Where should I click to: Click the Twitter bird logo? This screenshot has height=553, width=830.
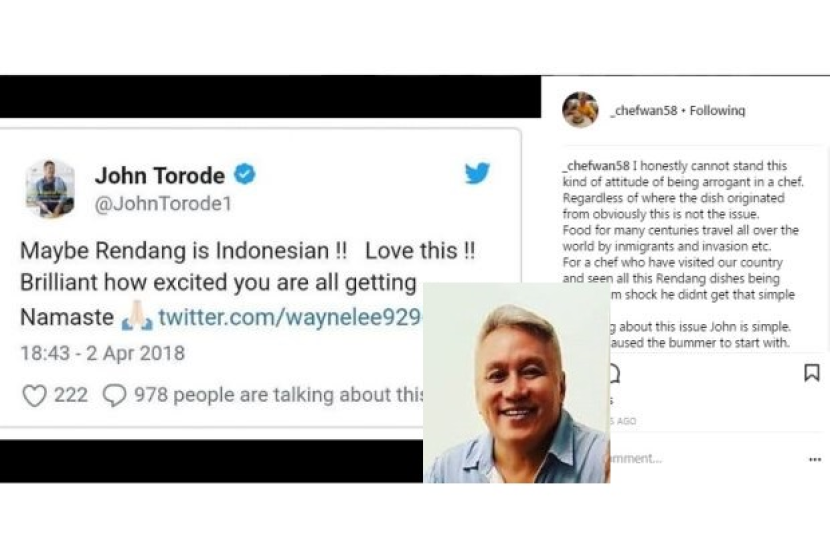(477, 173)
